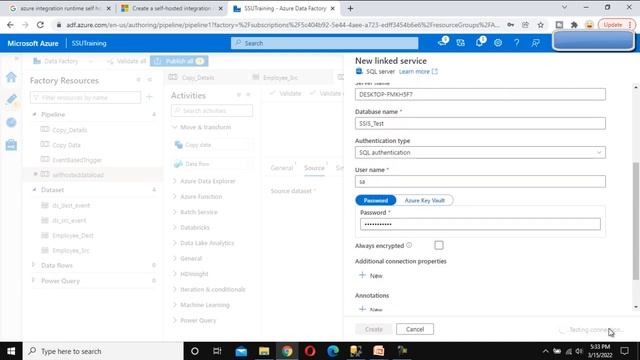Screen dimensions: 640x360
Task: Open the Monitor icon in left sidebar
Action: pos(11,122)
